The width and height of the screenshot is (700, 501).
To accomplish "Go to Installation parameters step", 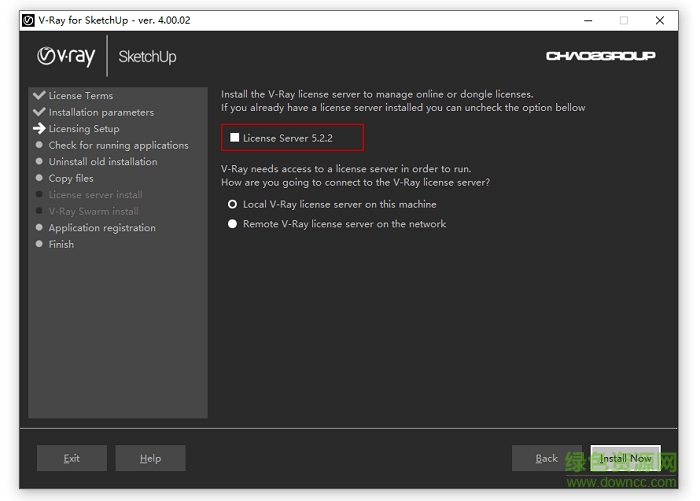I will (x=101, y=112).
